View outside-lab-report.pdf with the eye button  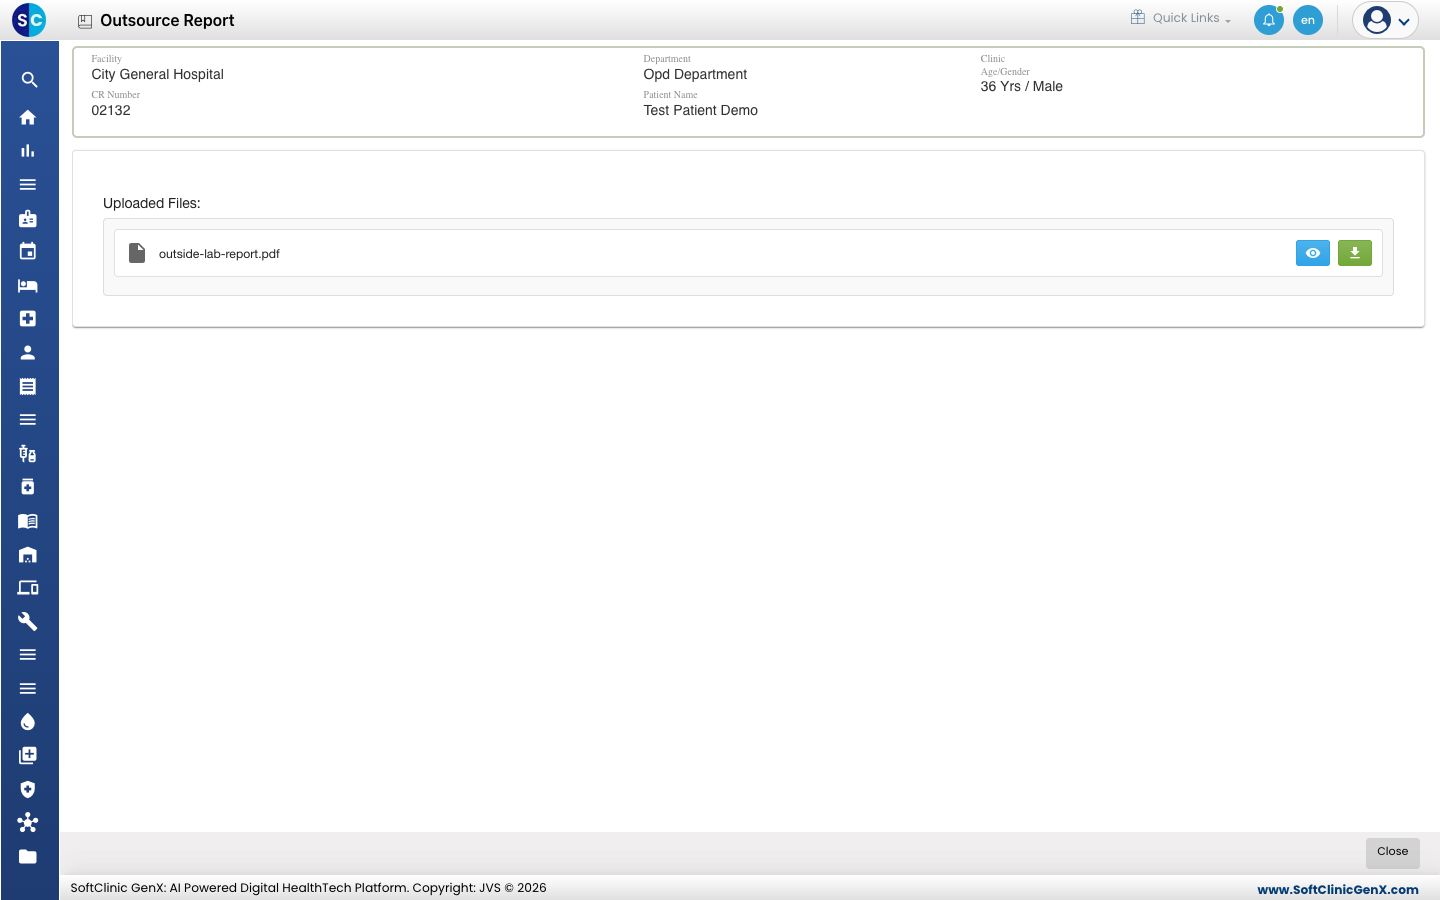(x=1313, y=253)
